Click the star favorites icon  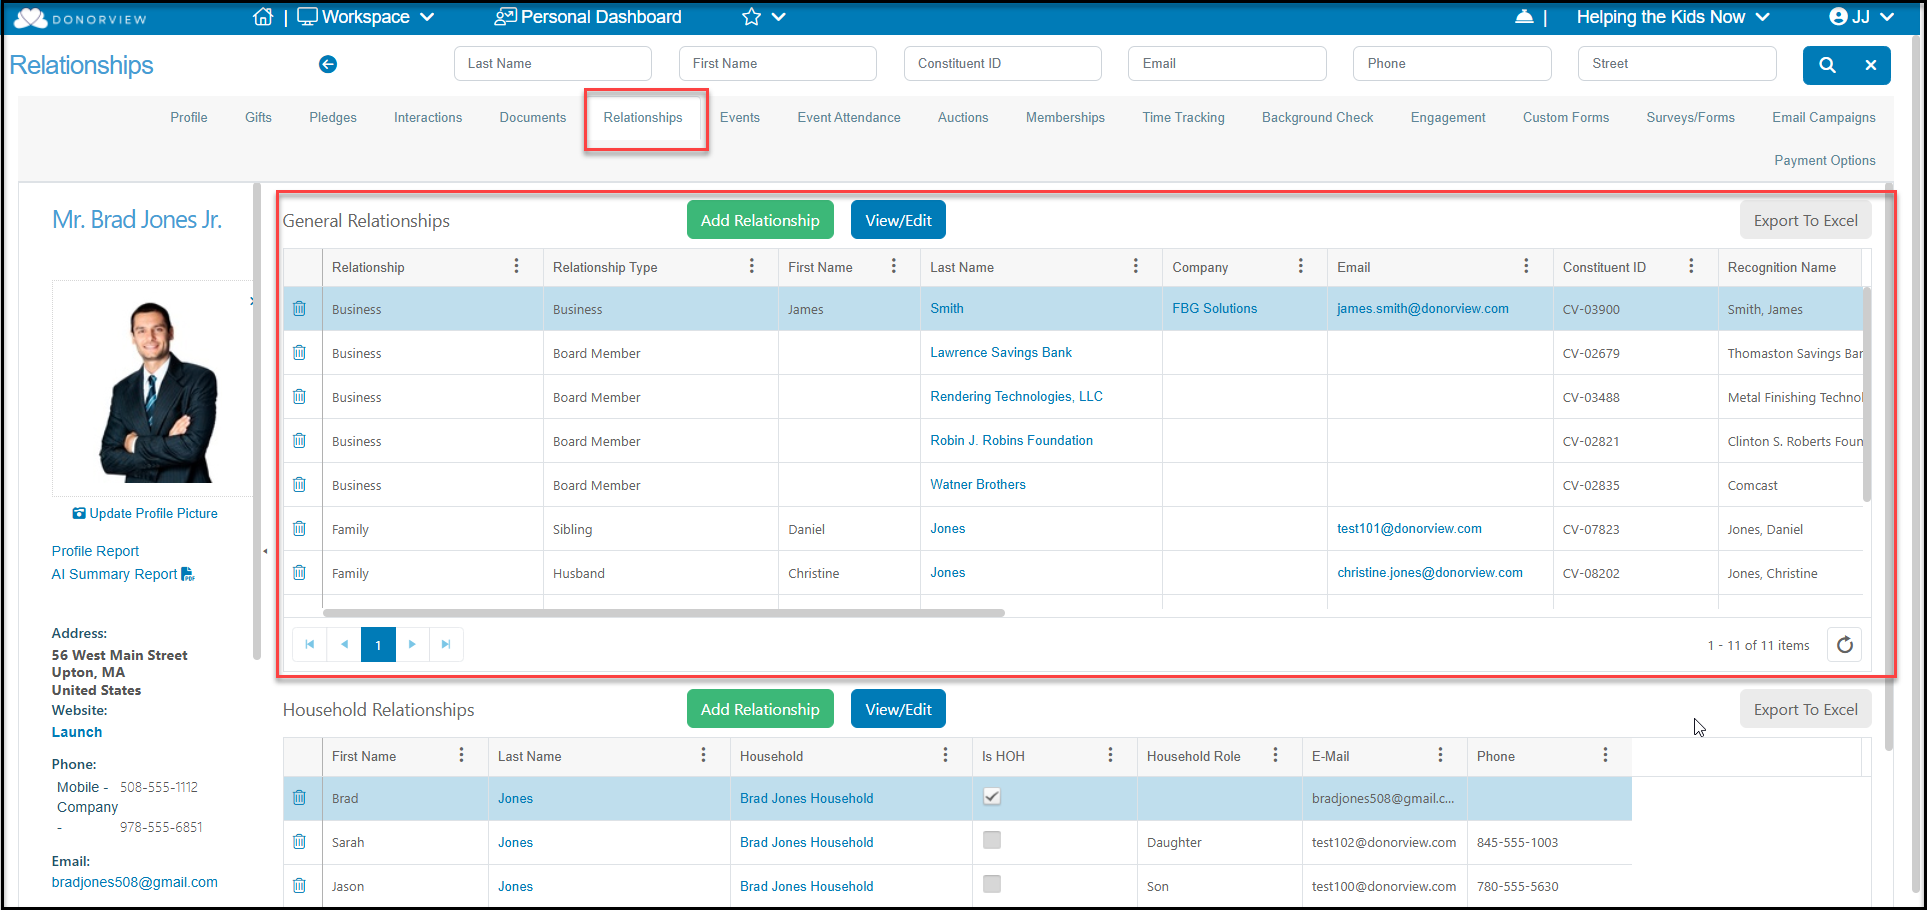(752, 17)
